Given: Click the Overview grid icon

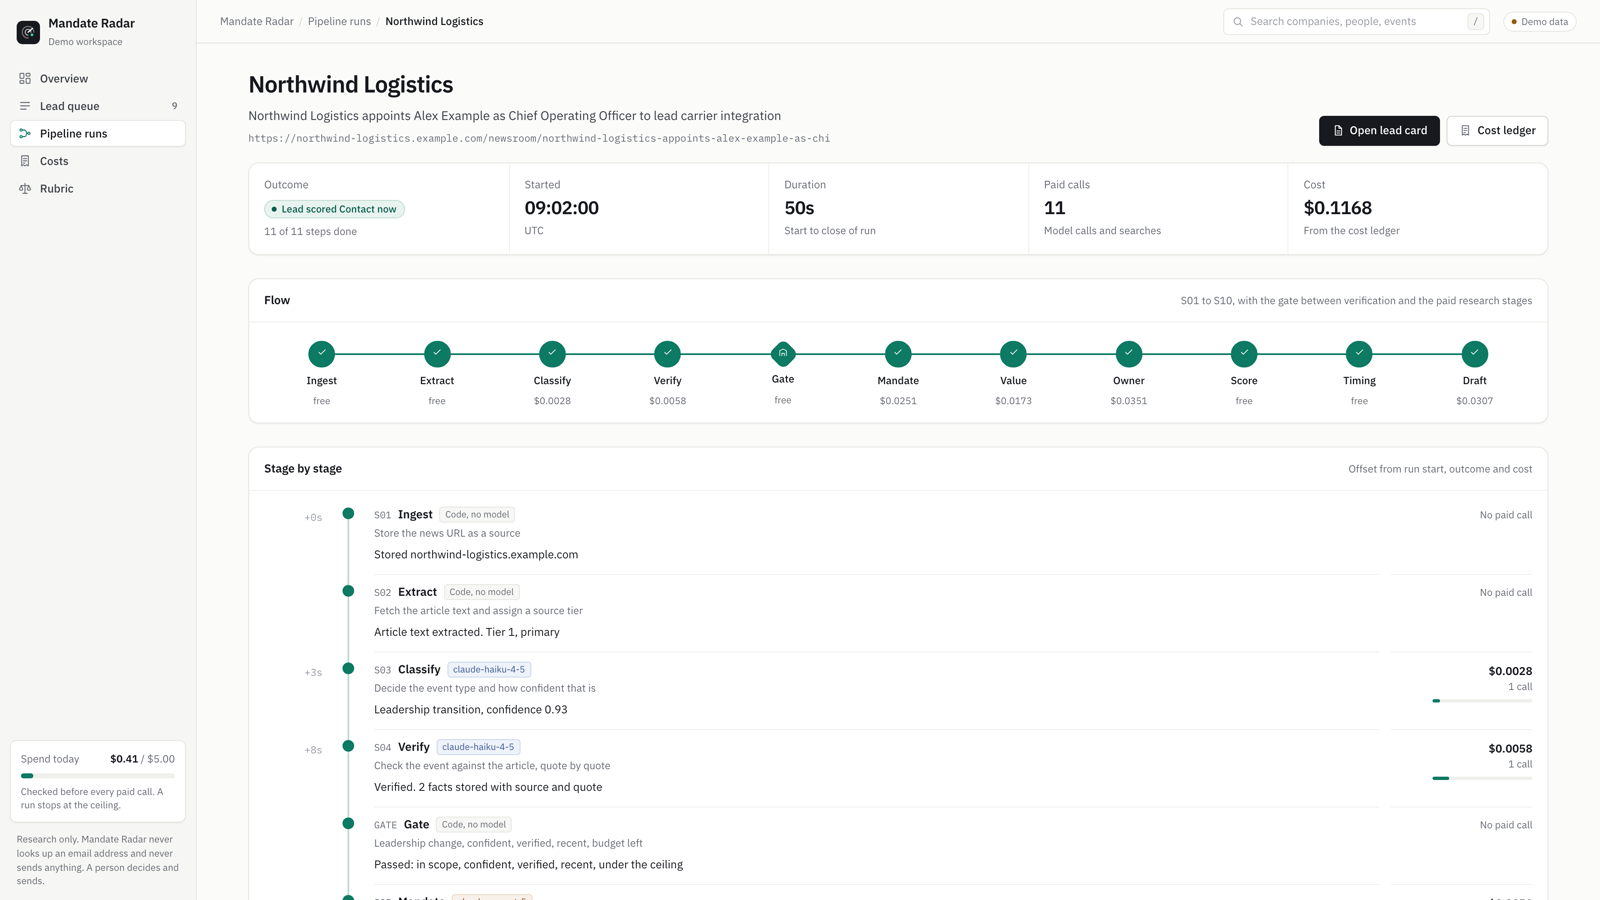Looking at the screenshot, I should [25, 78].
